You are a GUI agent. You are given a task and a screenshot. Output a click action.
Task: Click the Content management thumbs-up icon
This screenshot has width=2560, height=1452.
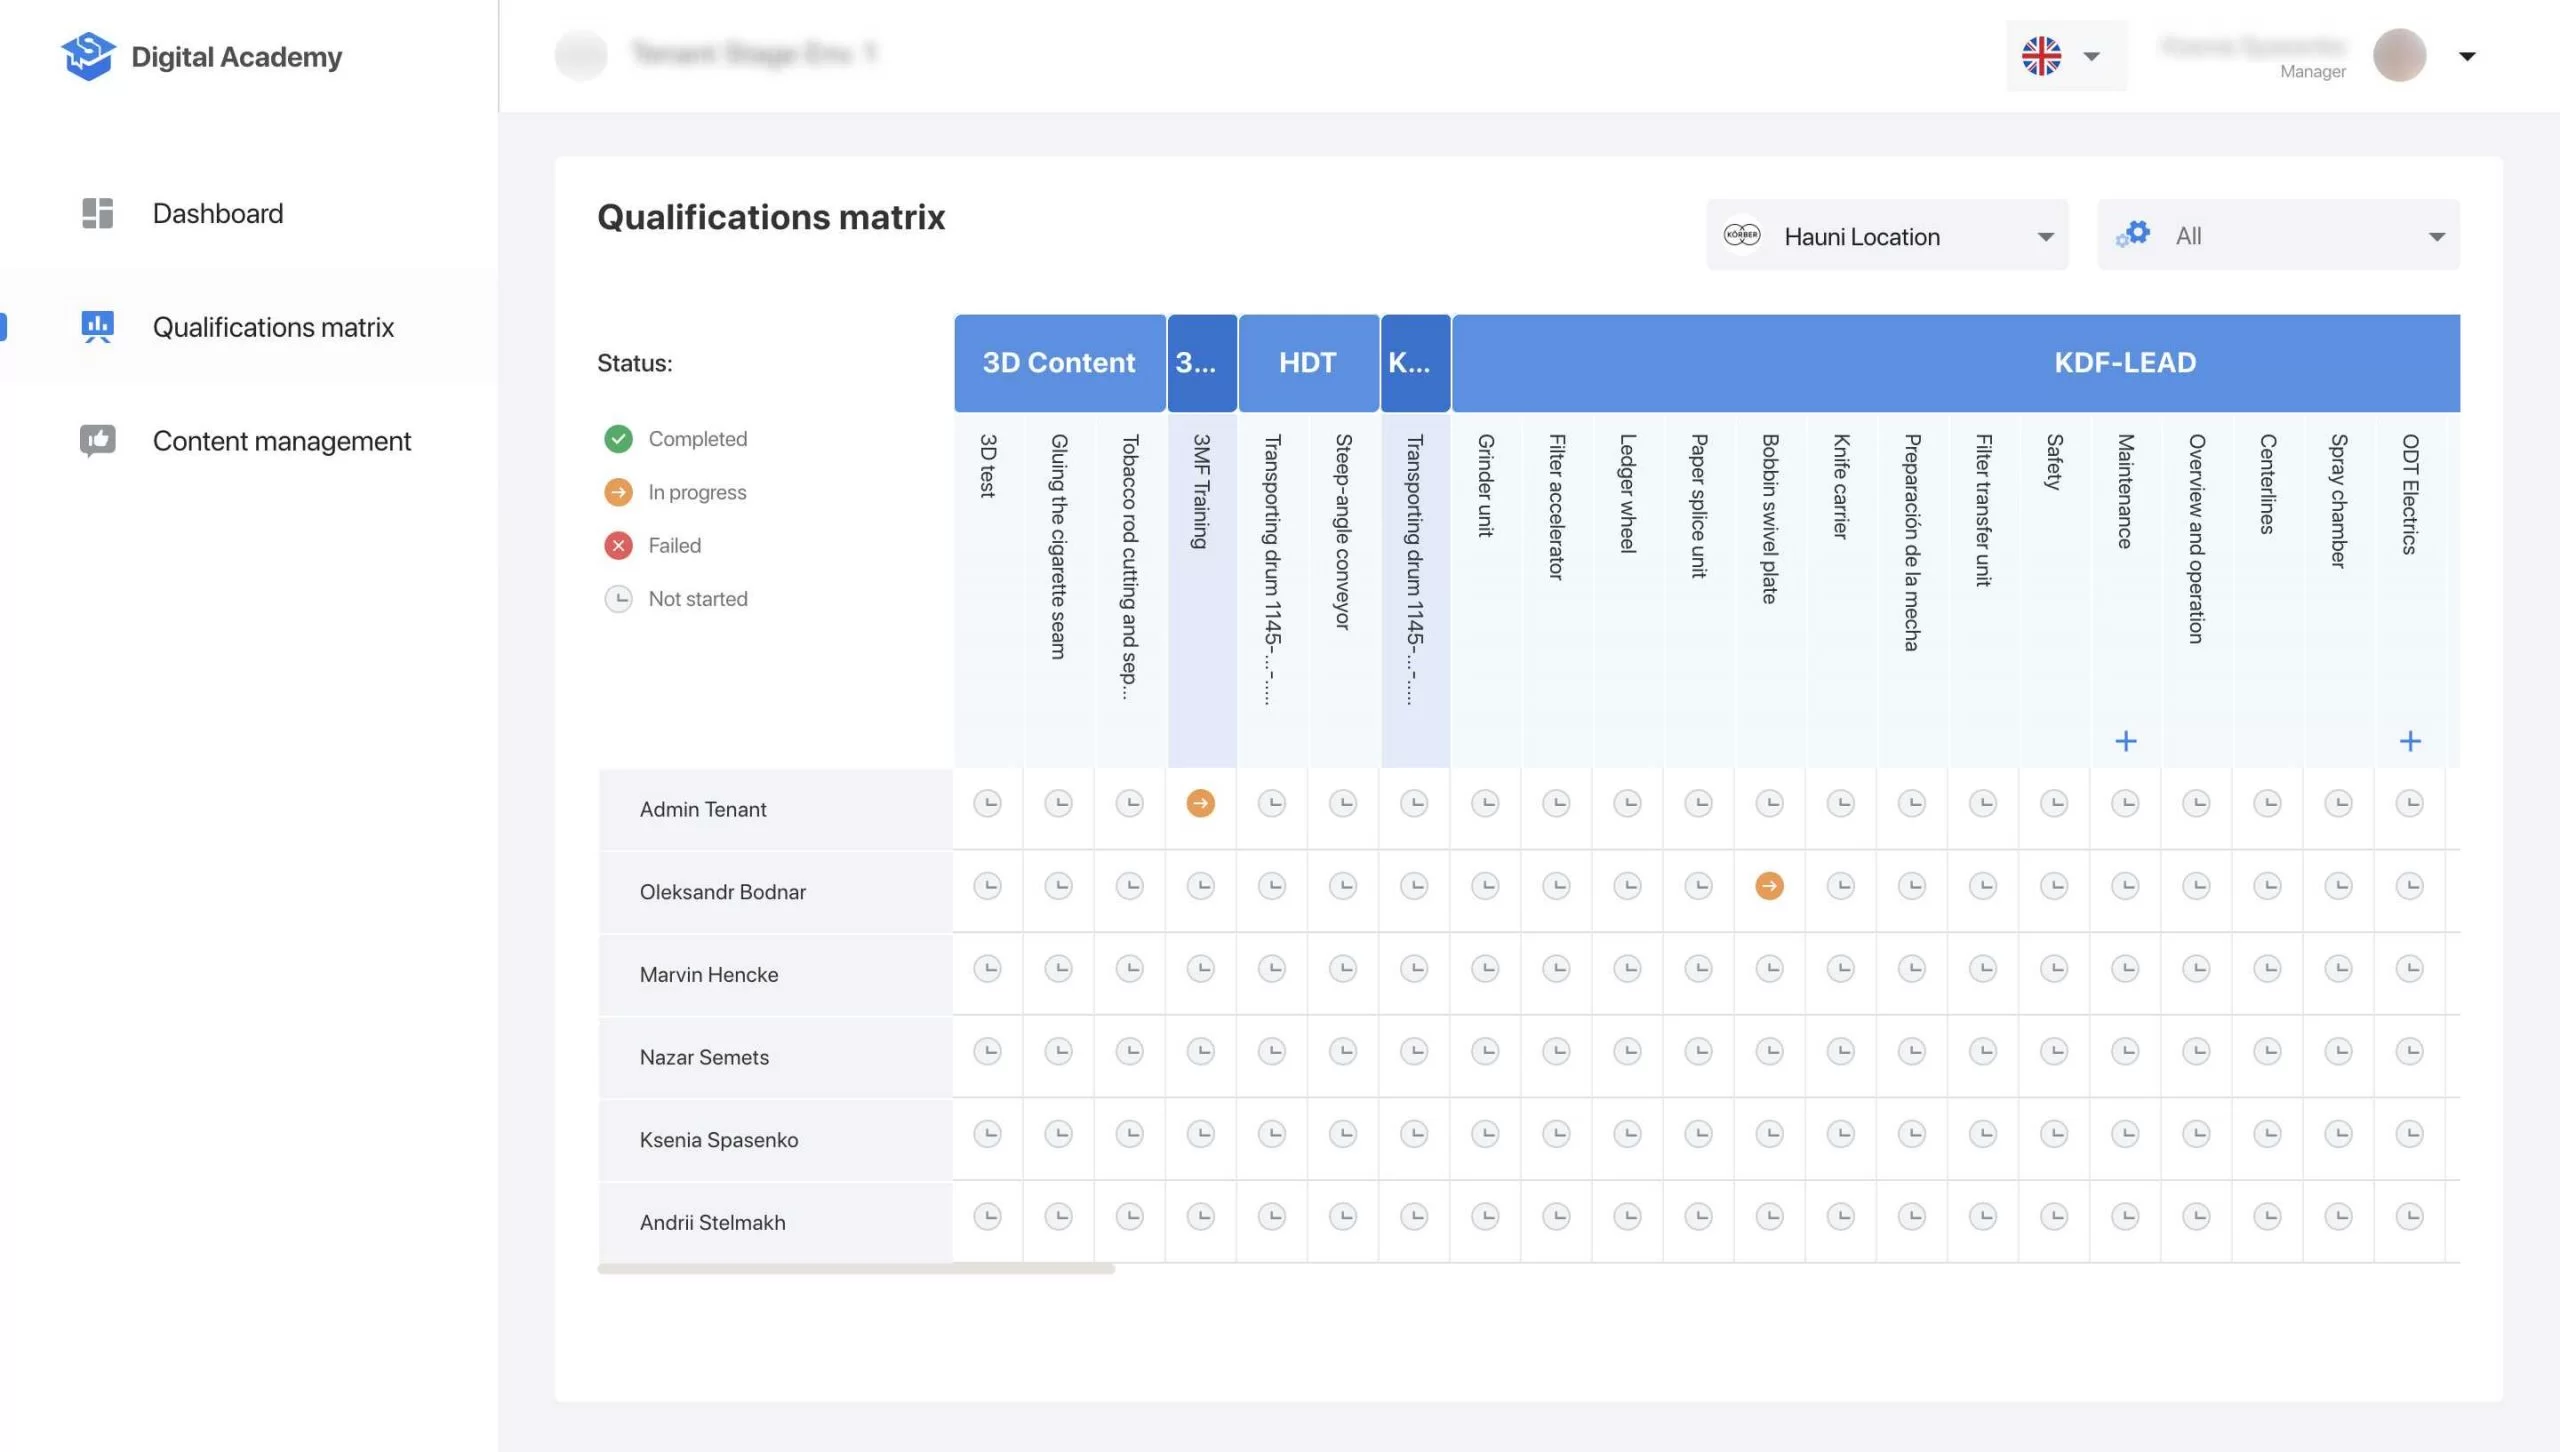pos(97,440)
